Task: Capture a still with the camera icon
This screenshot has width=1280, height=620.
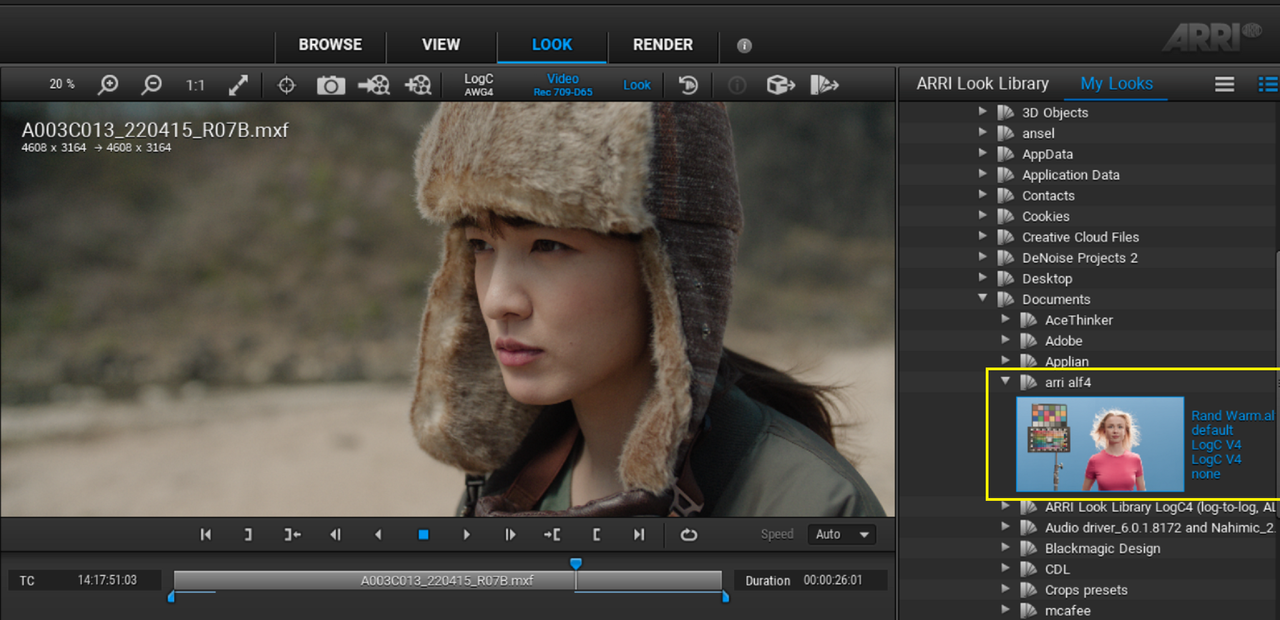Action: coord(331,85)
